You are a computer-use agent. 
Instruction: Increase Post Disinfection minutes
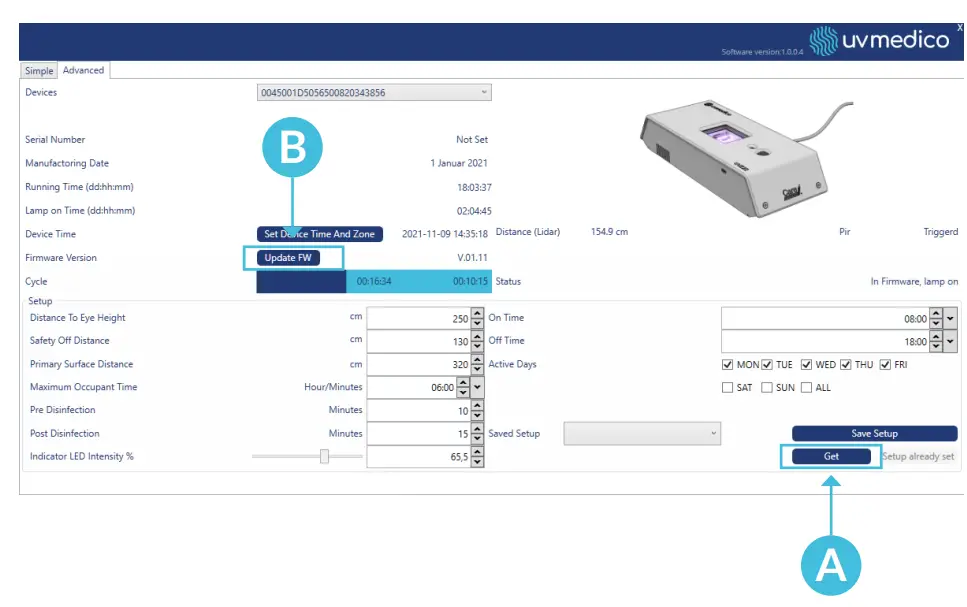pyautogui.click(x=477, y=429)
